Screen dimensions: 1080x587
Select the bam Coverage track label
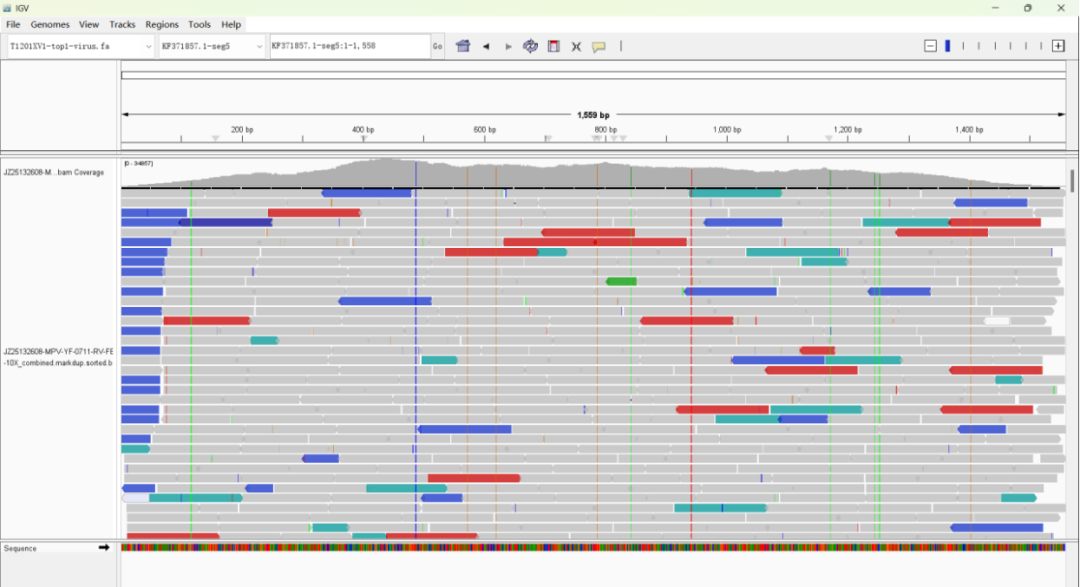[x=54, y=172]
